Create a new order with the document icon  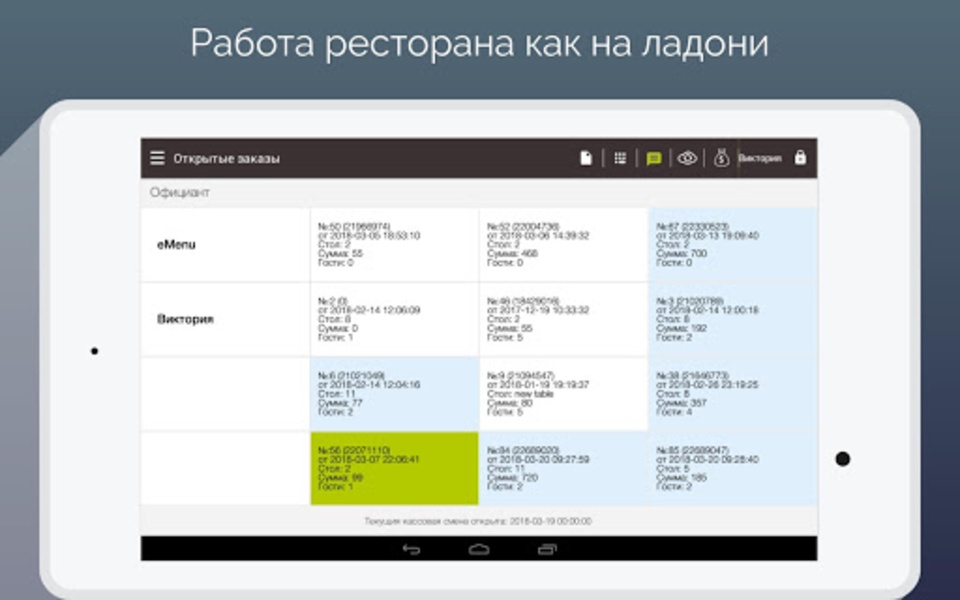coord(586,158)
